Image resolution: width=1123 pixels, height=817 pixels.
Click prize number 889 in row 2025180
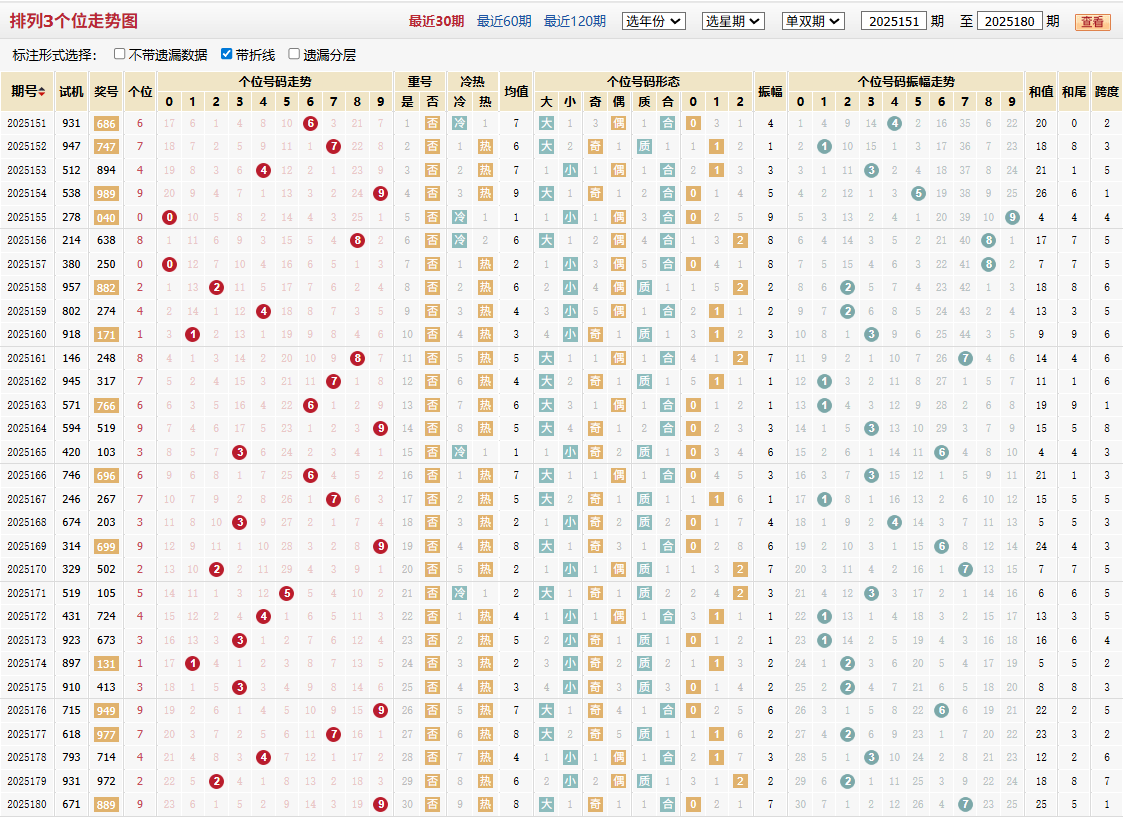coord(106,804)
